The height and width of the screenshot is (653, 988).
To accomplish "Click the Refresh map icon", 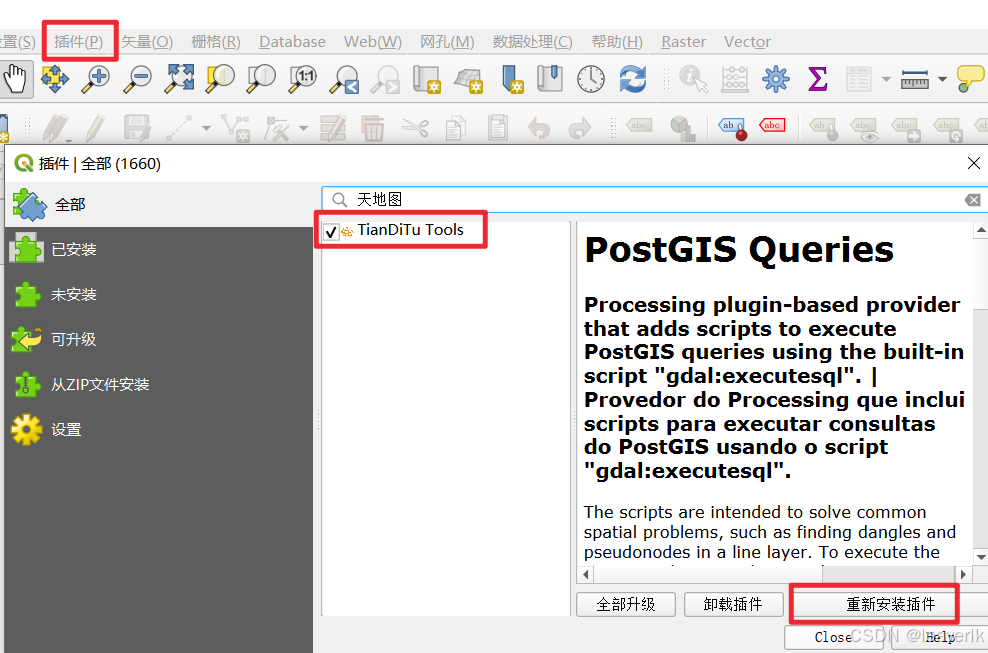I will coord(633,79).
